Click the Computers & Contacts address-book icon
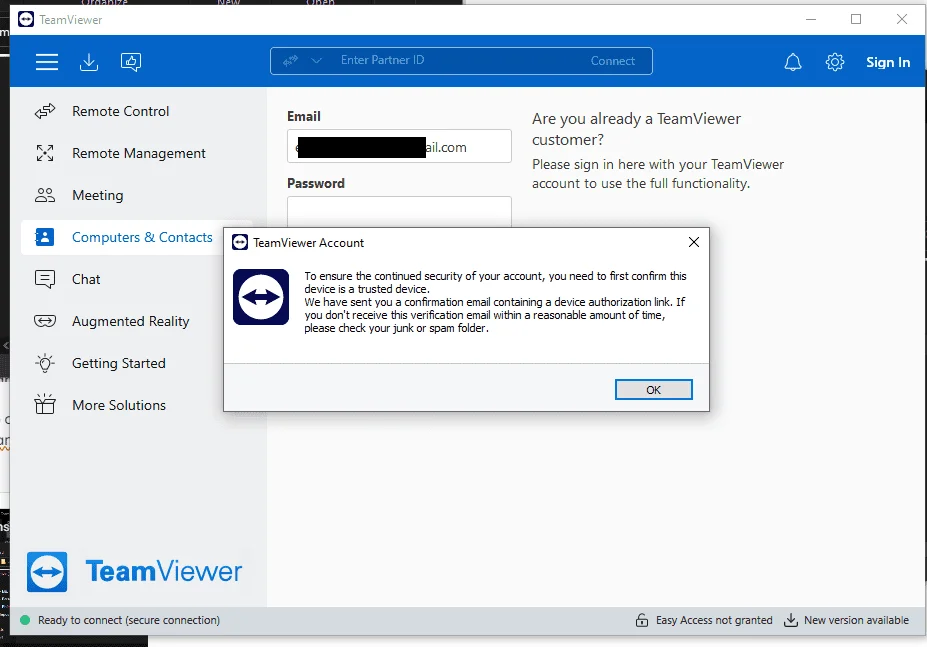927x647 pixels. (x=45, y=237)
